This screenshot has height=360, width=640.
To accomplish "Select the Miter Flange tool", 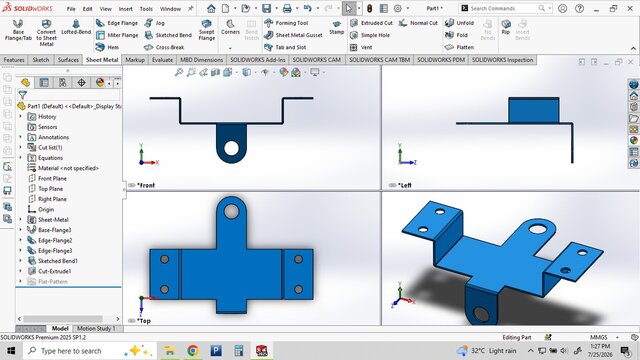I will coord(117,35).
